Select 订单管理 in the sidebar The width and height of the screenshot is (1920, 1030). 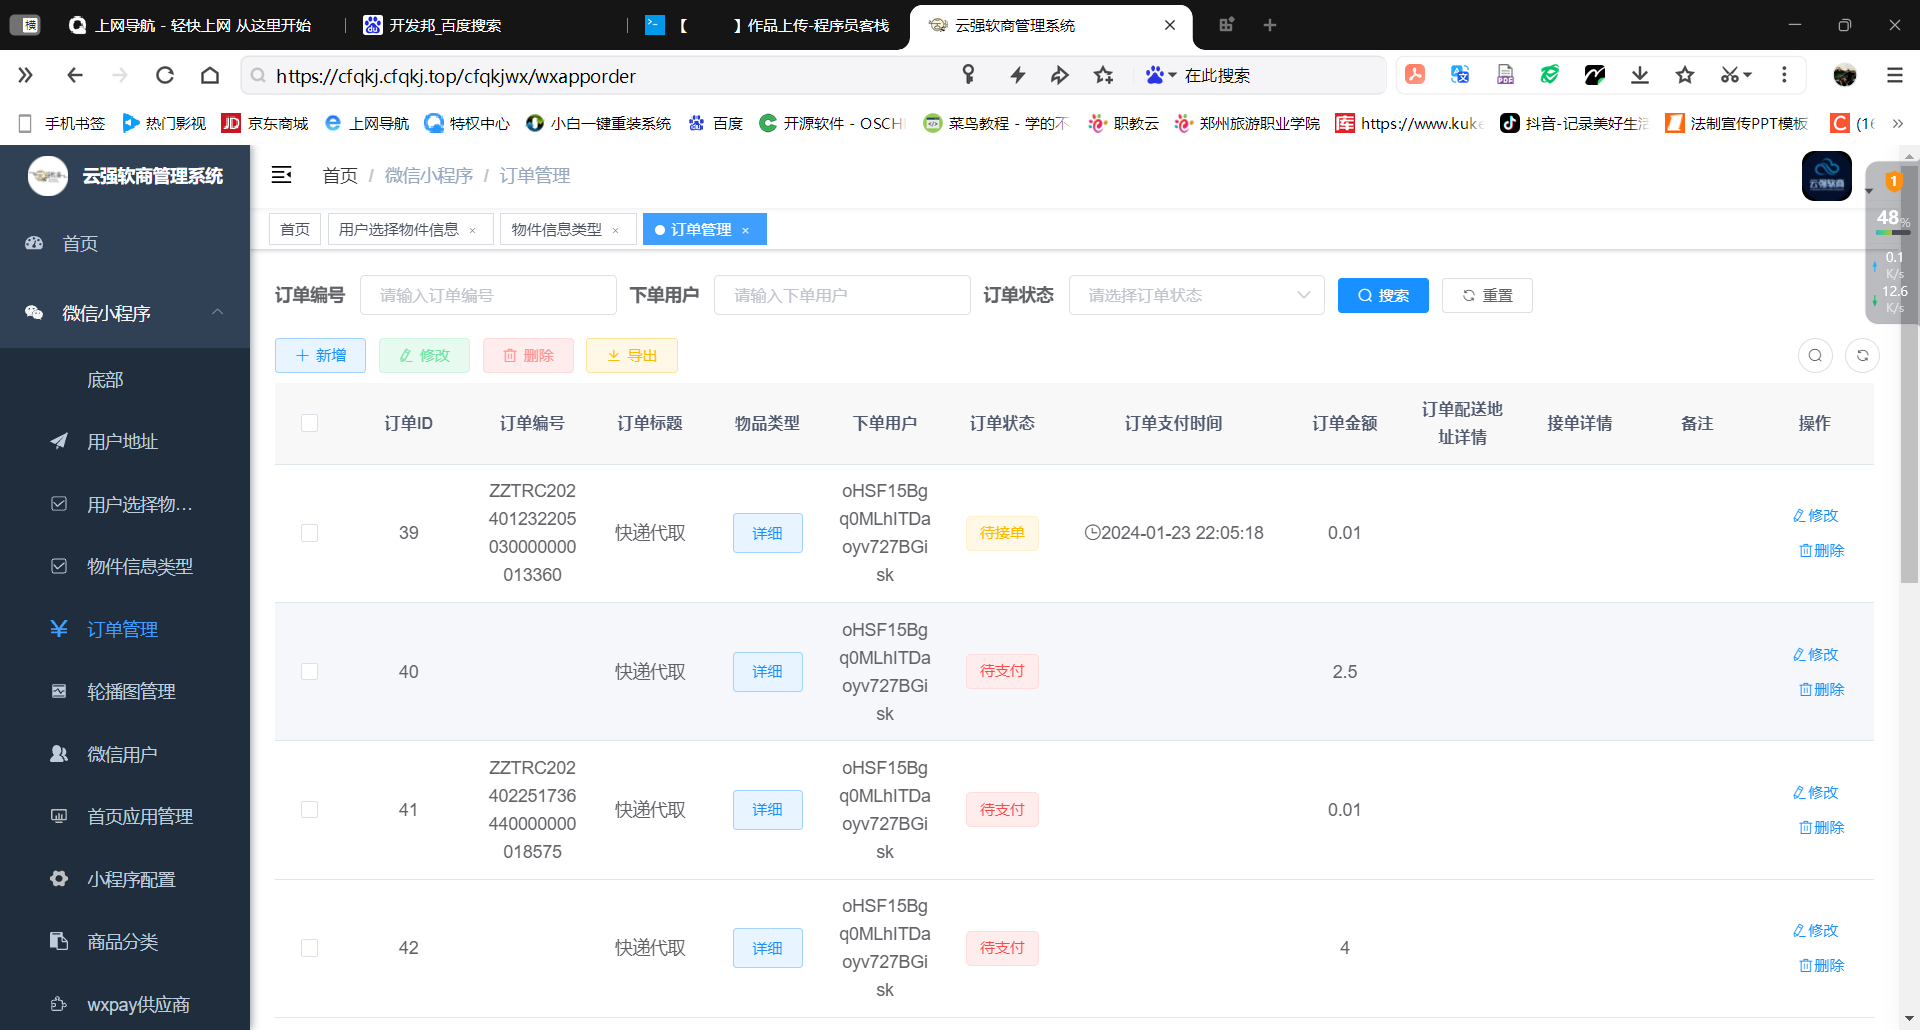coord(125,629)
